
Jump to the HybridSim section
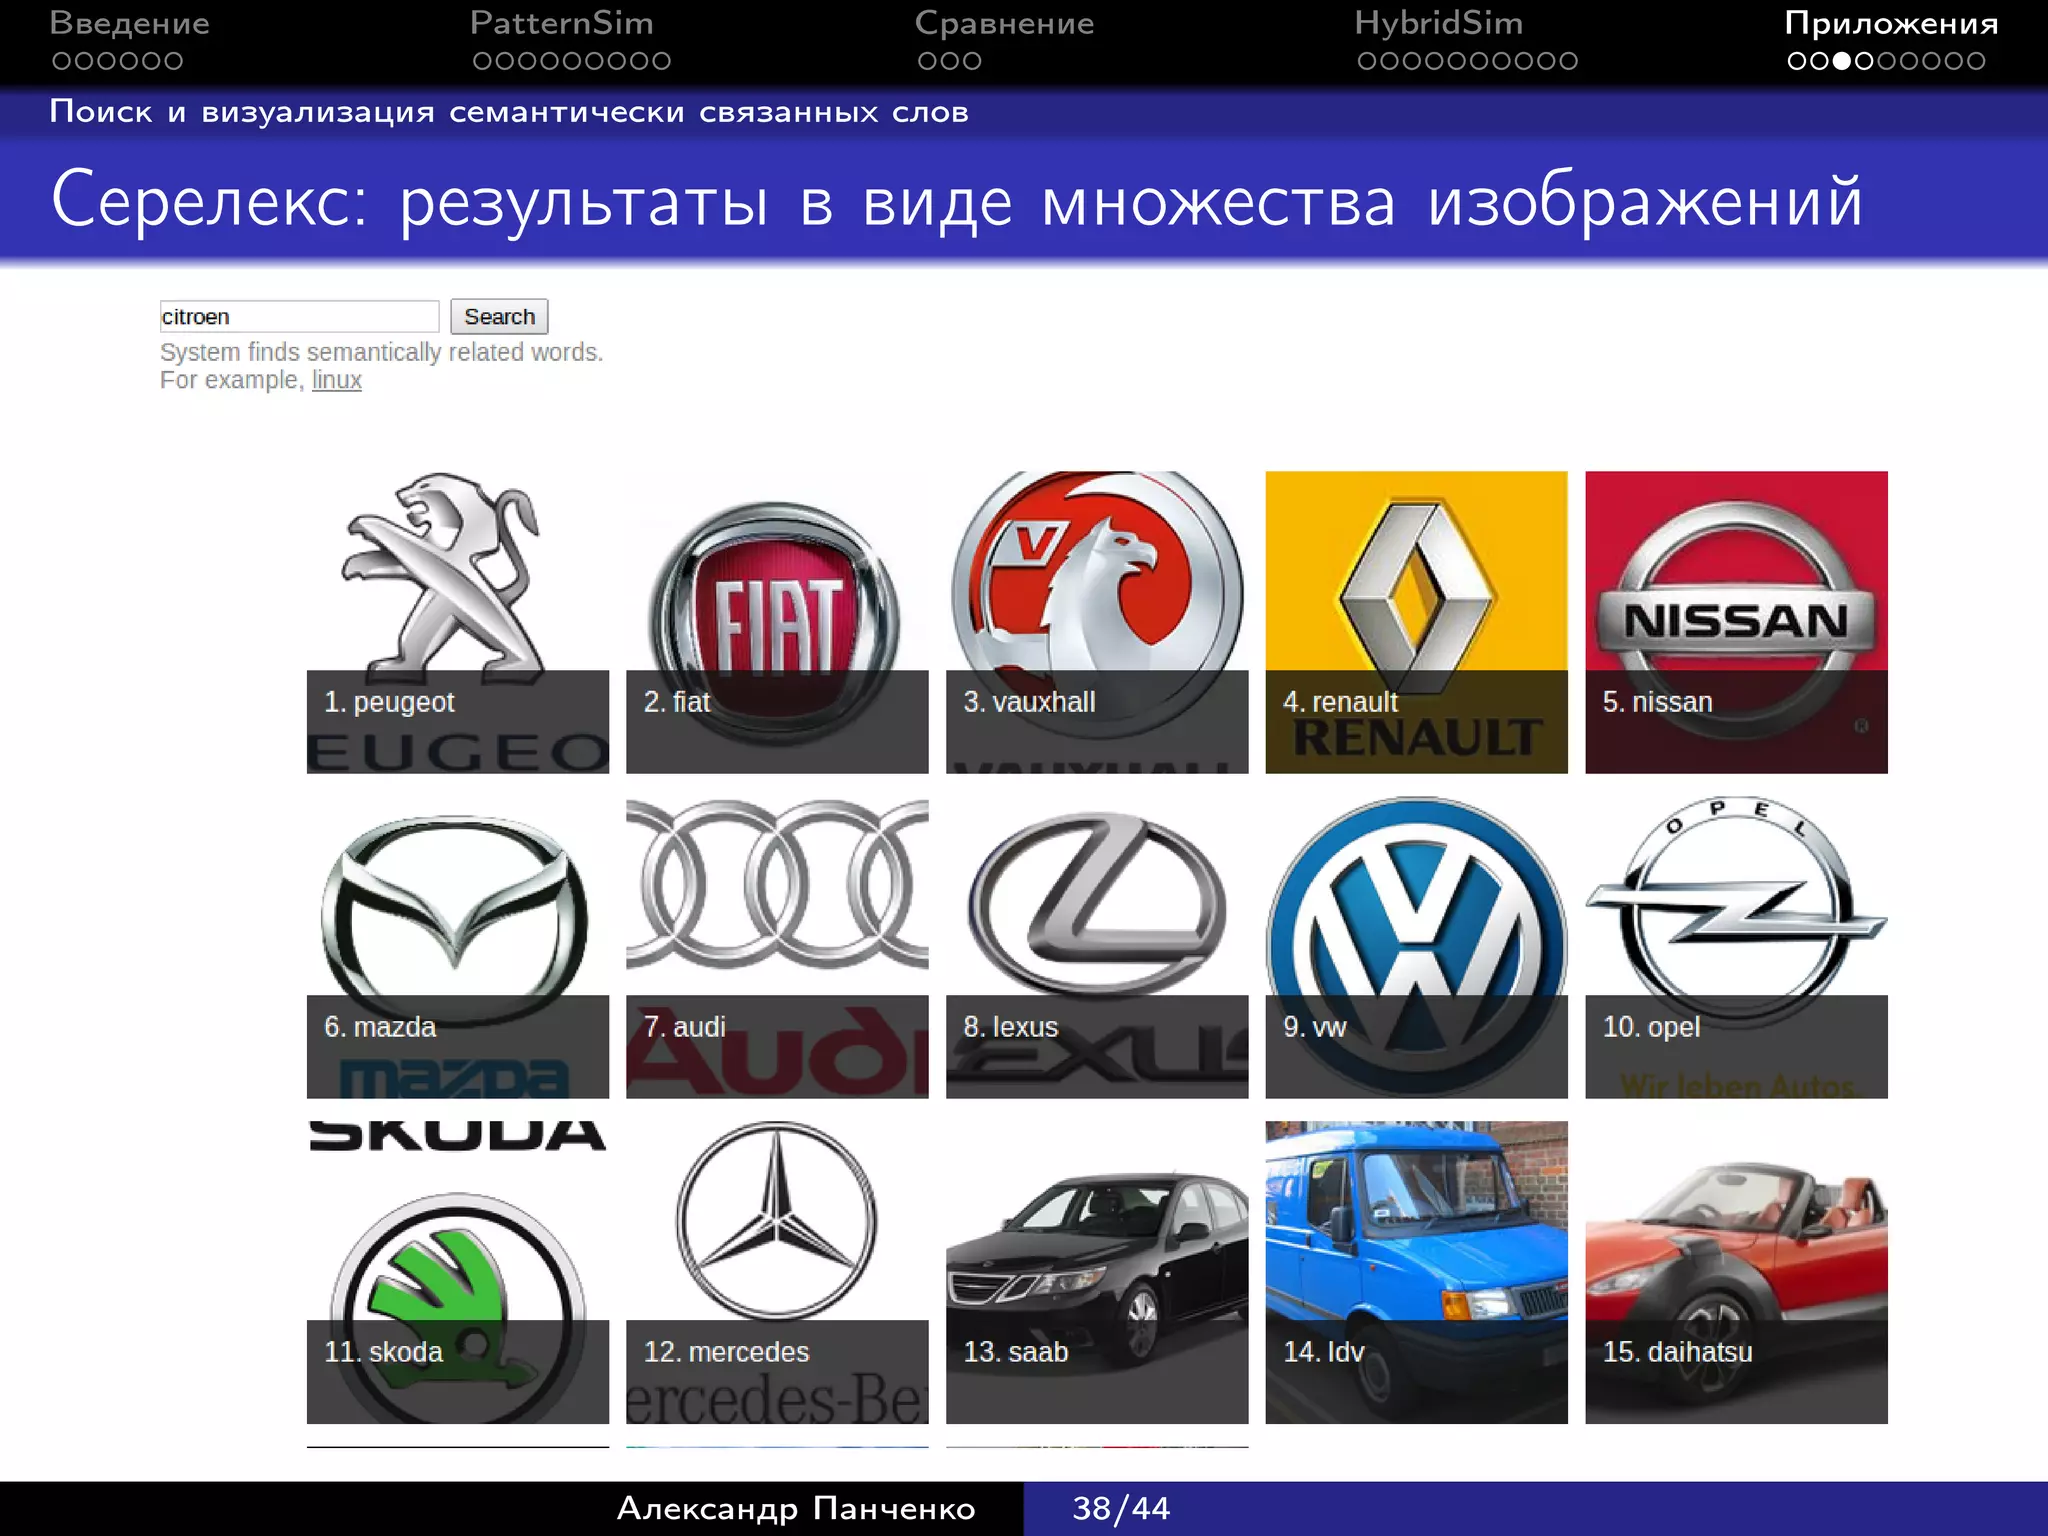click(1438, 23)
